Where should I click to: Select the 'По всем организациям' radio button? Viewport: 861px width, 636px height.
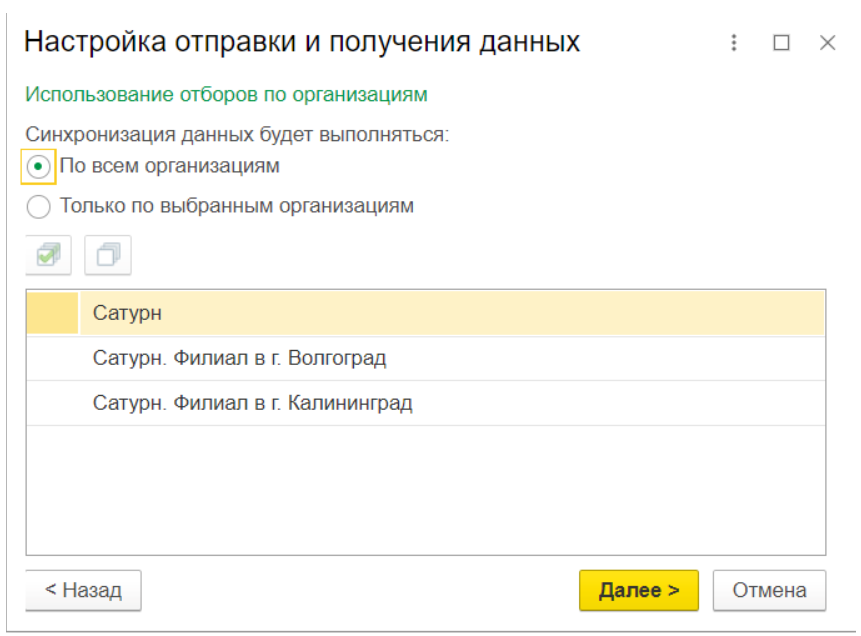tap(38, 166)
